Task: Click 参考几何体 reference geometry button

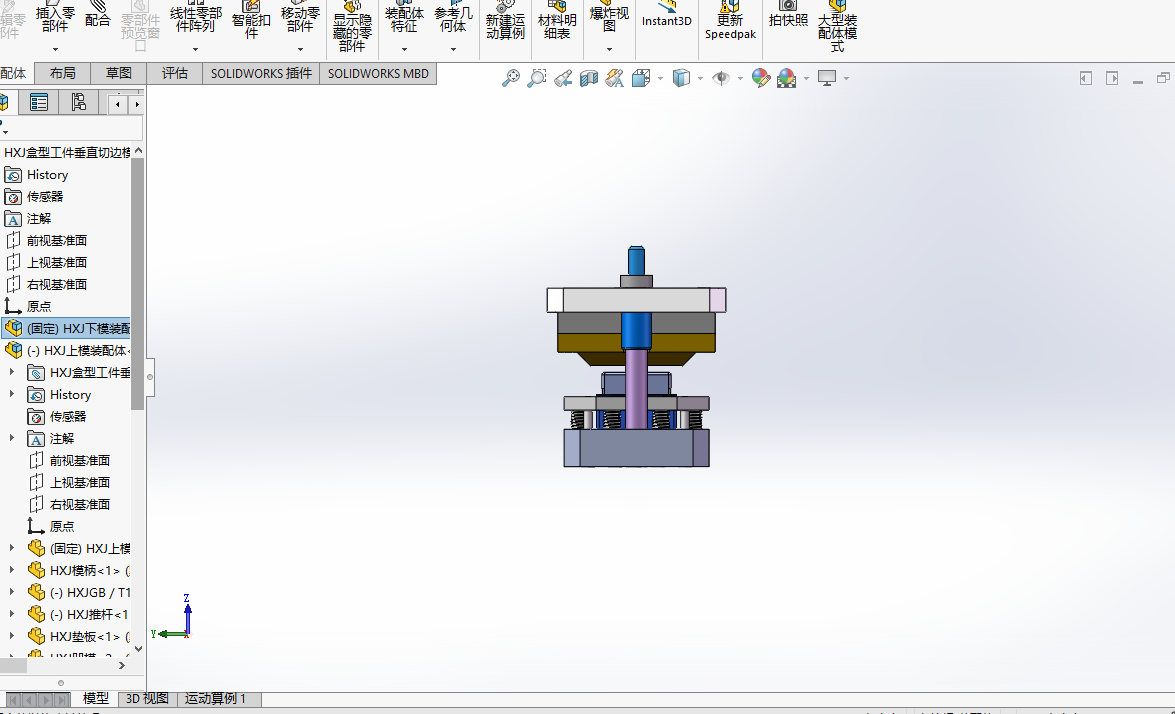Action: point(453,19)
